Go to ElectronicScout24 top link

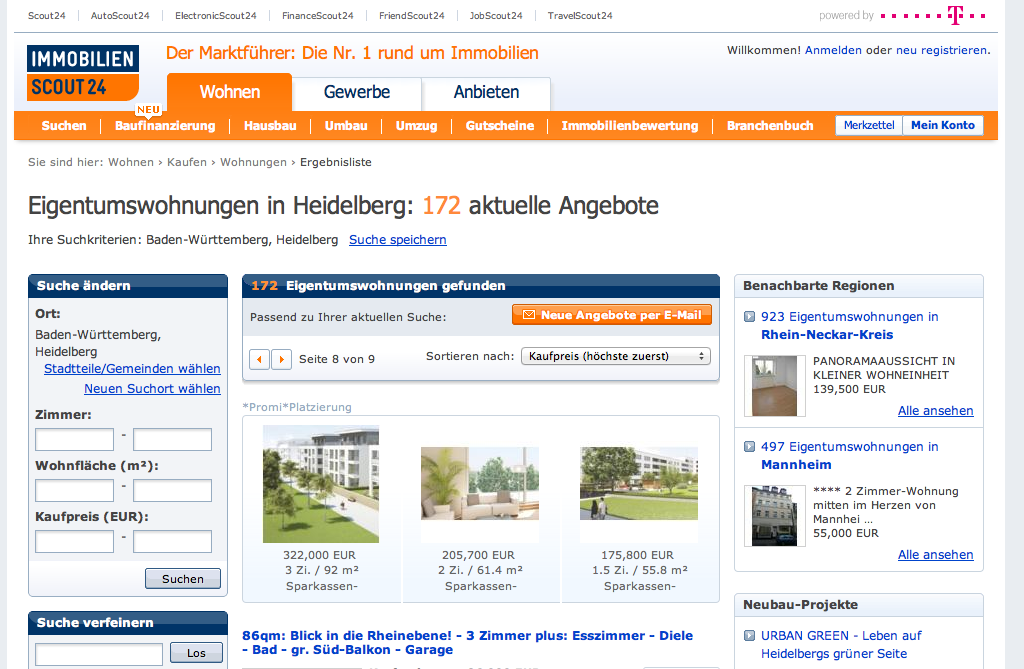[x=216, y=16]
